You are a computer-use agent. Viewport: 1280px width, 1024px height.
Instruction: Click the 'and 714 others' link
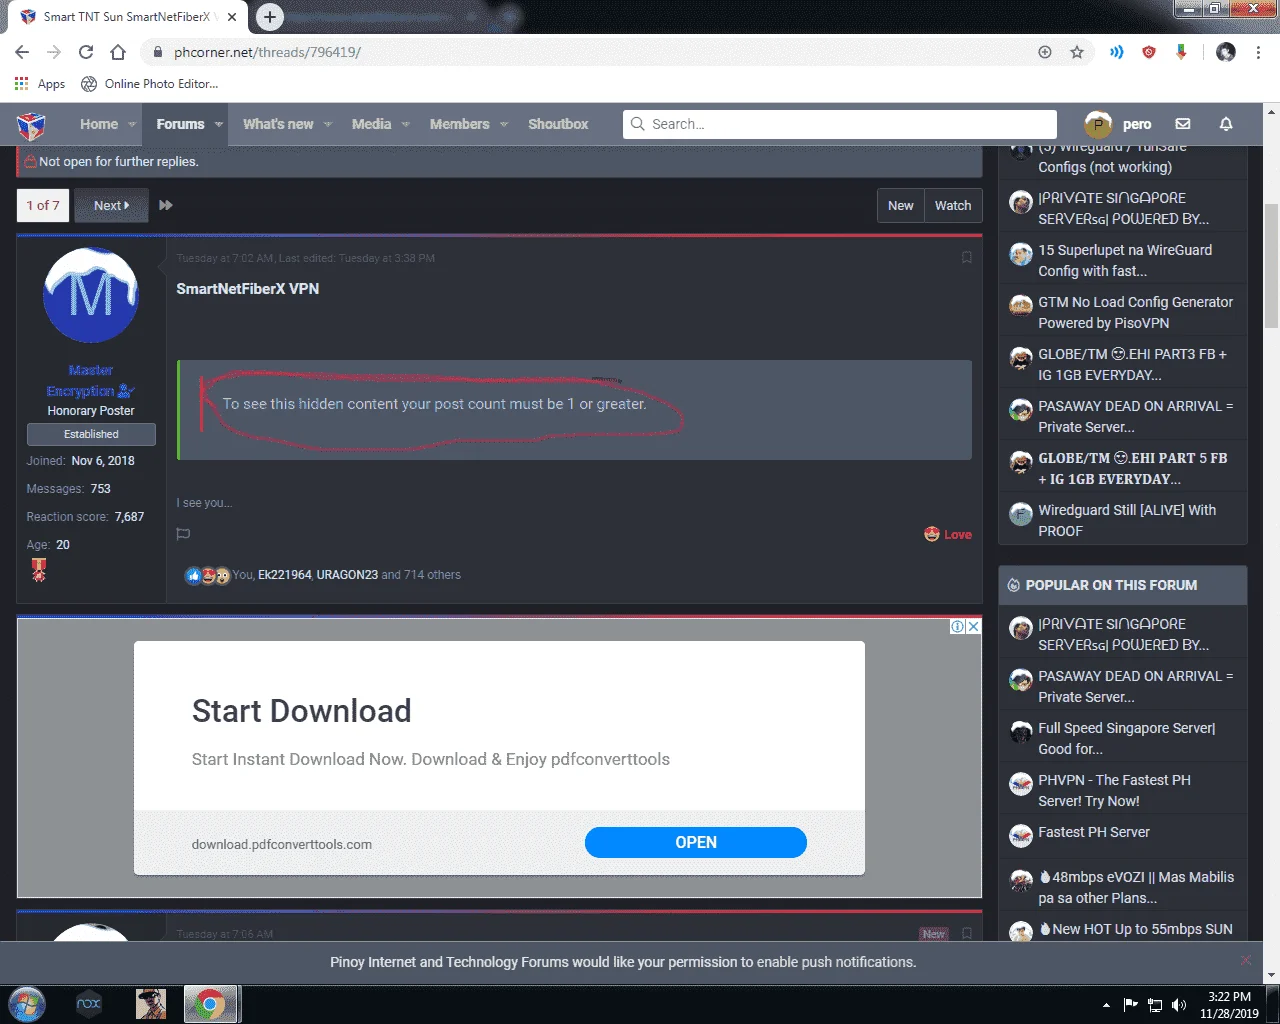pyautogui.click(x=421, y=575)
